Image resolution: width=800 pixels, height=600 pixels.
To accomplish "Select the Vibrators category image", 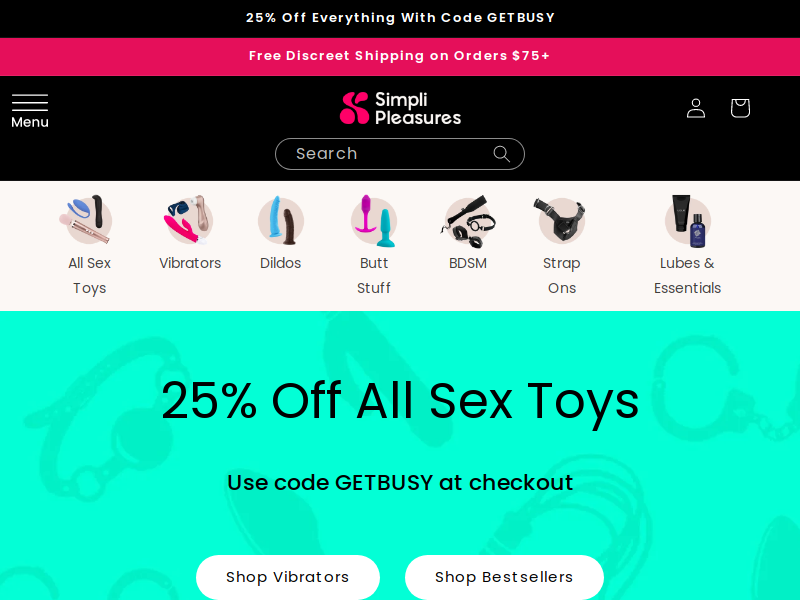I will pos(188,220).
